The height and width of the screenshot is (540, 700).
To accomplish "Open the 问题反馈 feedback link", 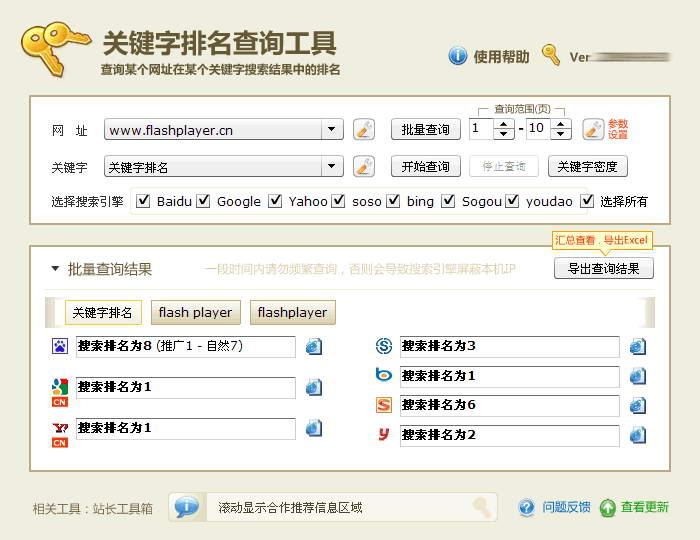I will [x=566, y=507].
